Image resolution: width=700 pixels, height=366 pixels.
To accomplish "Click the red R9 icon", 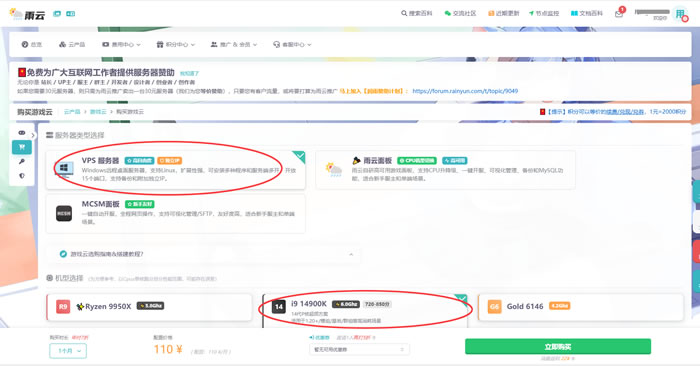I will 63,307.
